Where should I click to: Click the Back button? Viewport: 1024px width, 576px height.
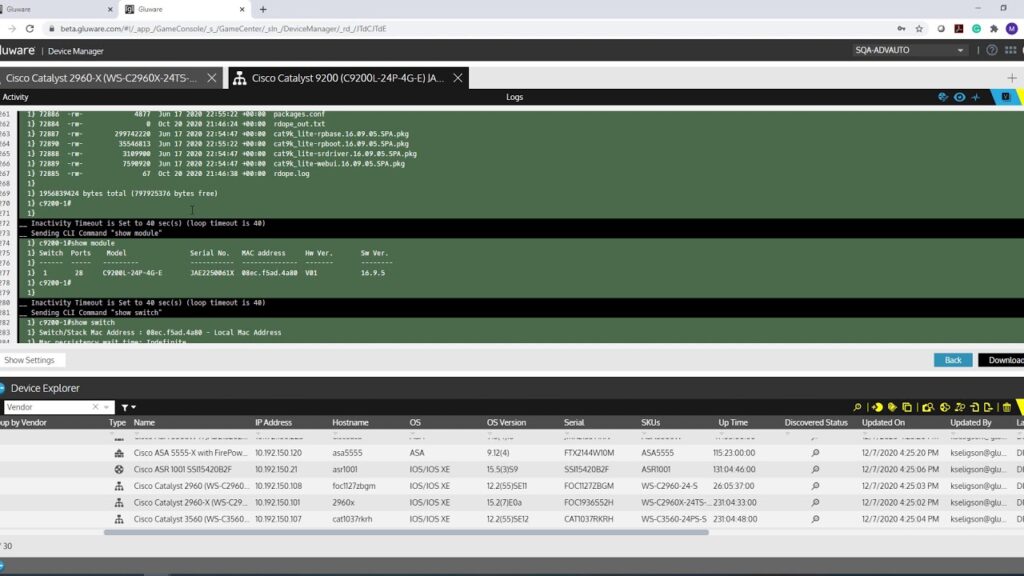coord(952,359)
